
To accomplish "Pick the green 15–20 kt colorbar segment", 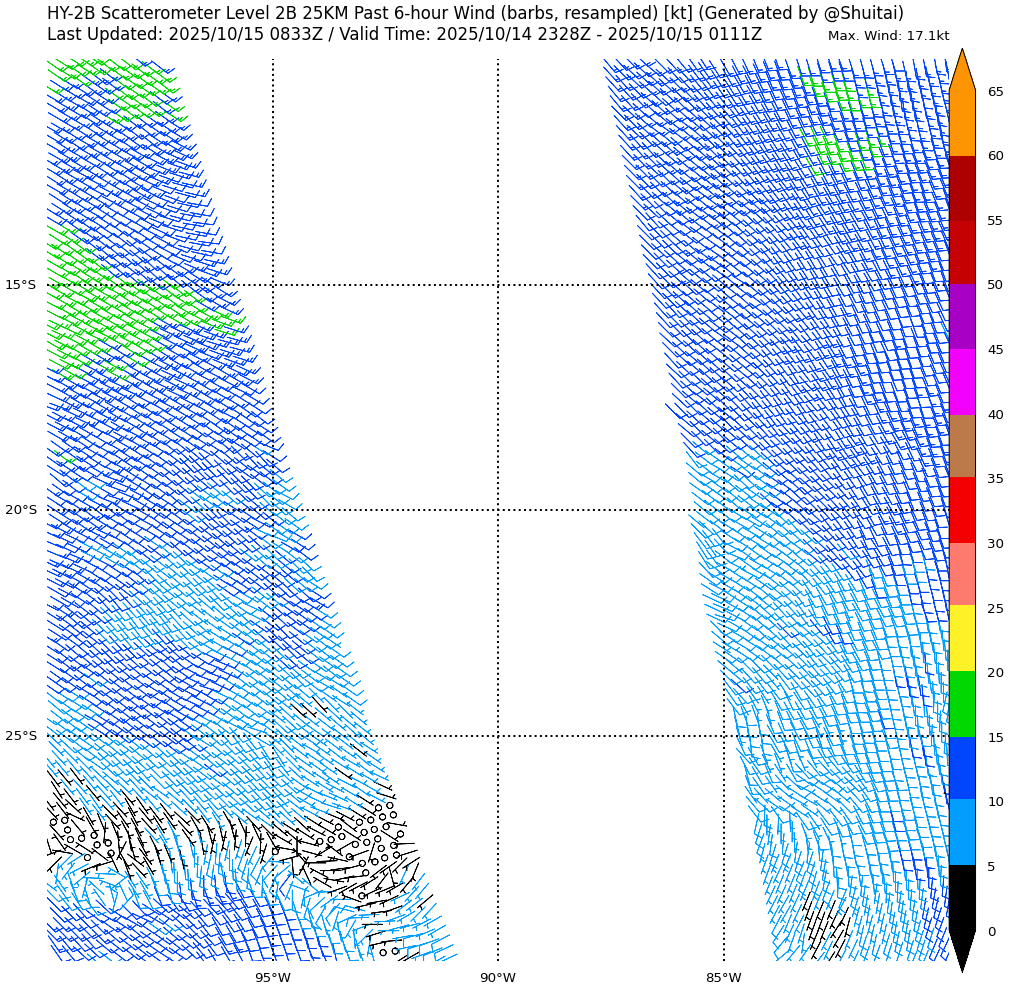I will [961, 704].
